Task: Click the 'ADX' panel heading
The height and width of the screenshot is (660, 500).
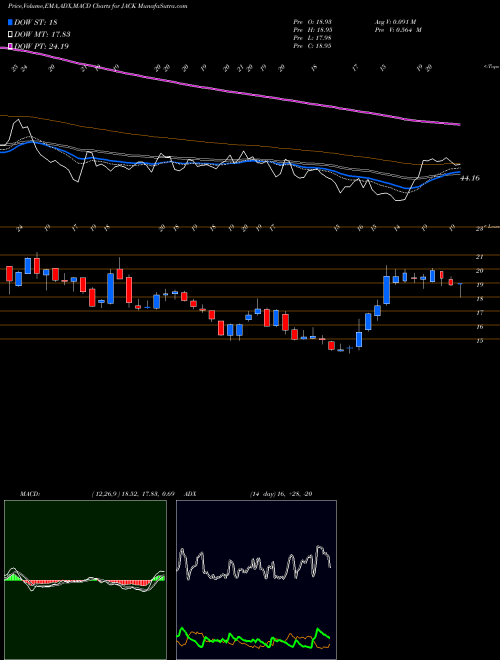Action: coord(190,494)
